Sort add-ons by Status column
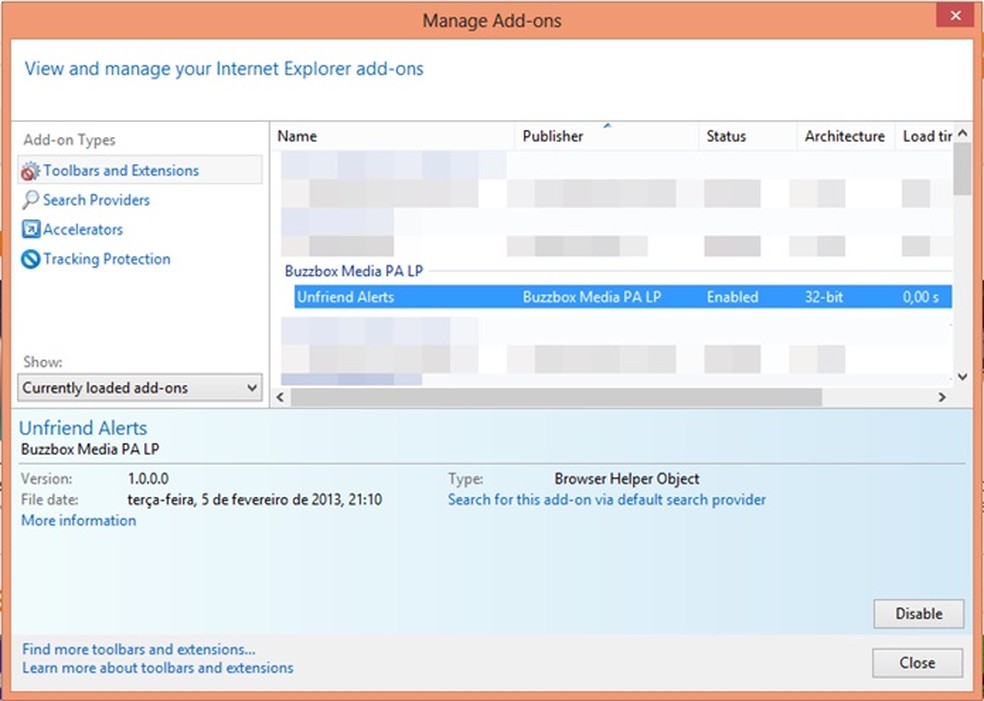 click(726, 136)
